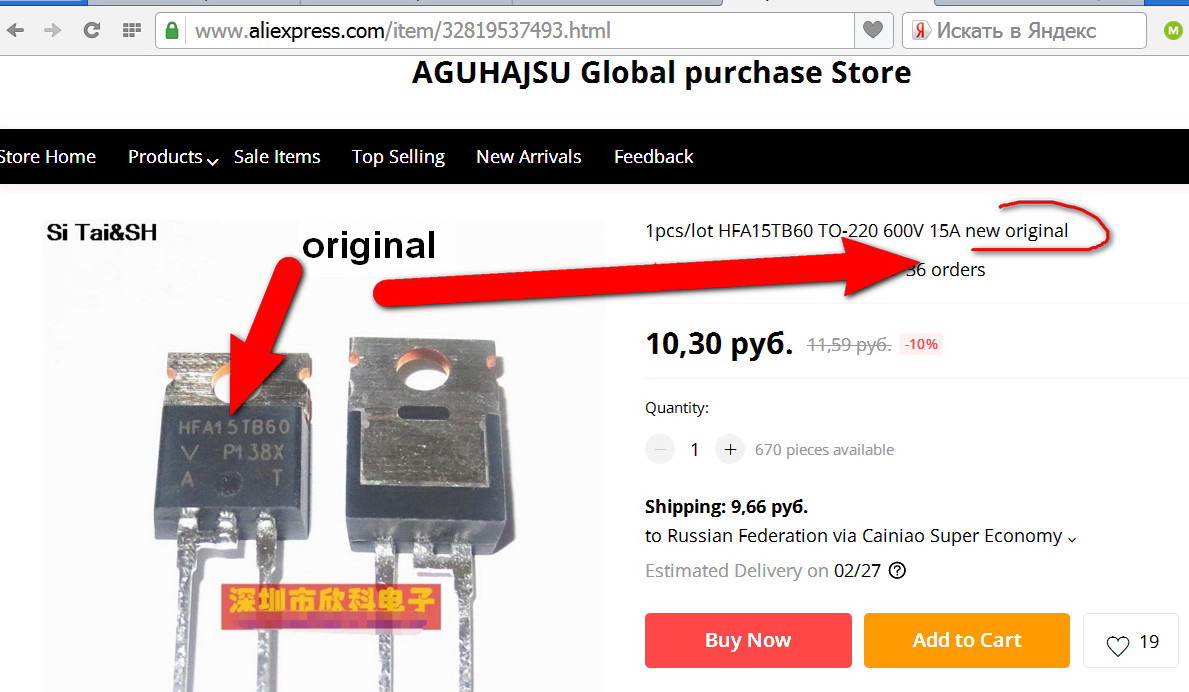Increase quantity with the plus button

point(729,449)
